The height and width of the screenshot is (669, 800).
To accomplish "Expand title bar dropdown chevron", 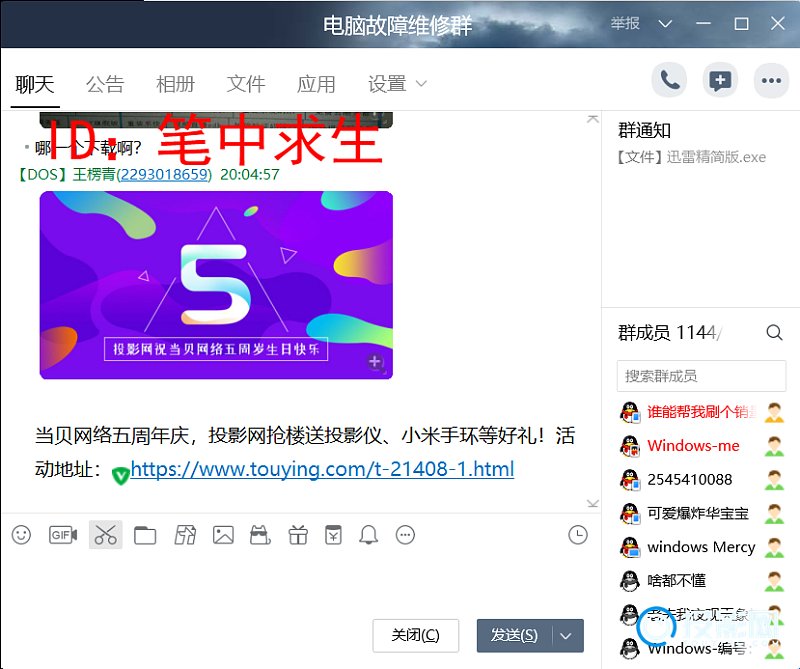I will (x=665, y=24).
